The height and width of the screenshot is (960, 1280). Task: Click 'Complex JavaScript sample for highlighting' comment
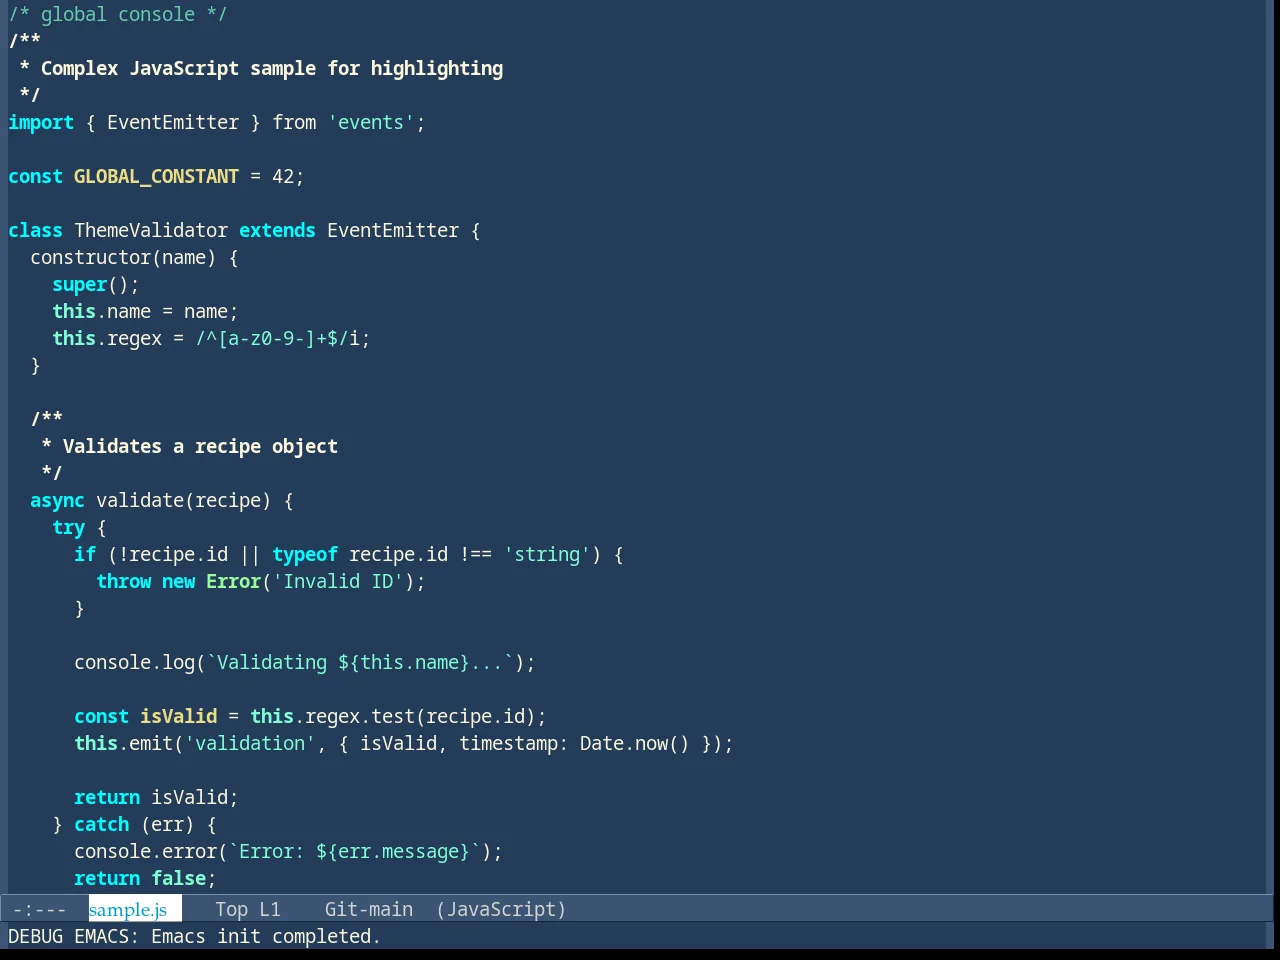272,68
